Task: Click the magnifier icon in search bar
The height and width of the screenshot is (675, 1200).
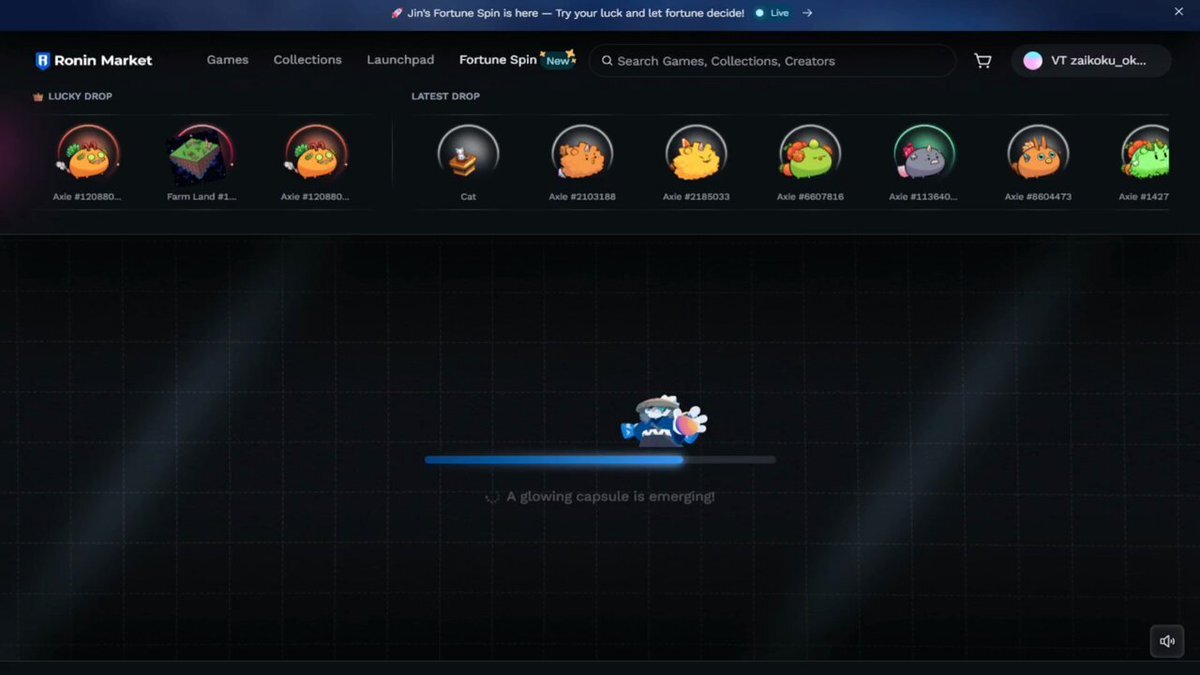Action: click(x=606, y=61)
